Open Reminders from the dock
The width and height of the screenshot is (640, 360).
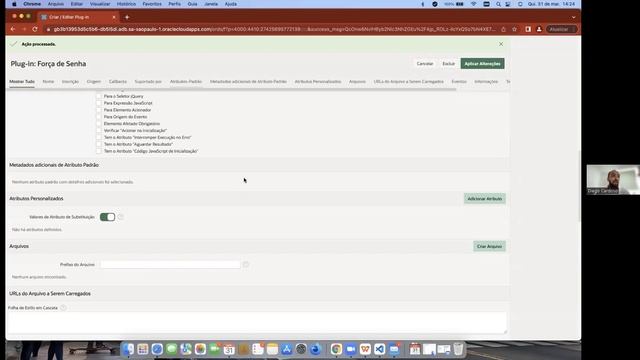[258, 349]
